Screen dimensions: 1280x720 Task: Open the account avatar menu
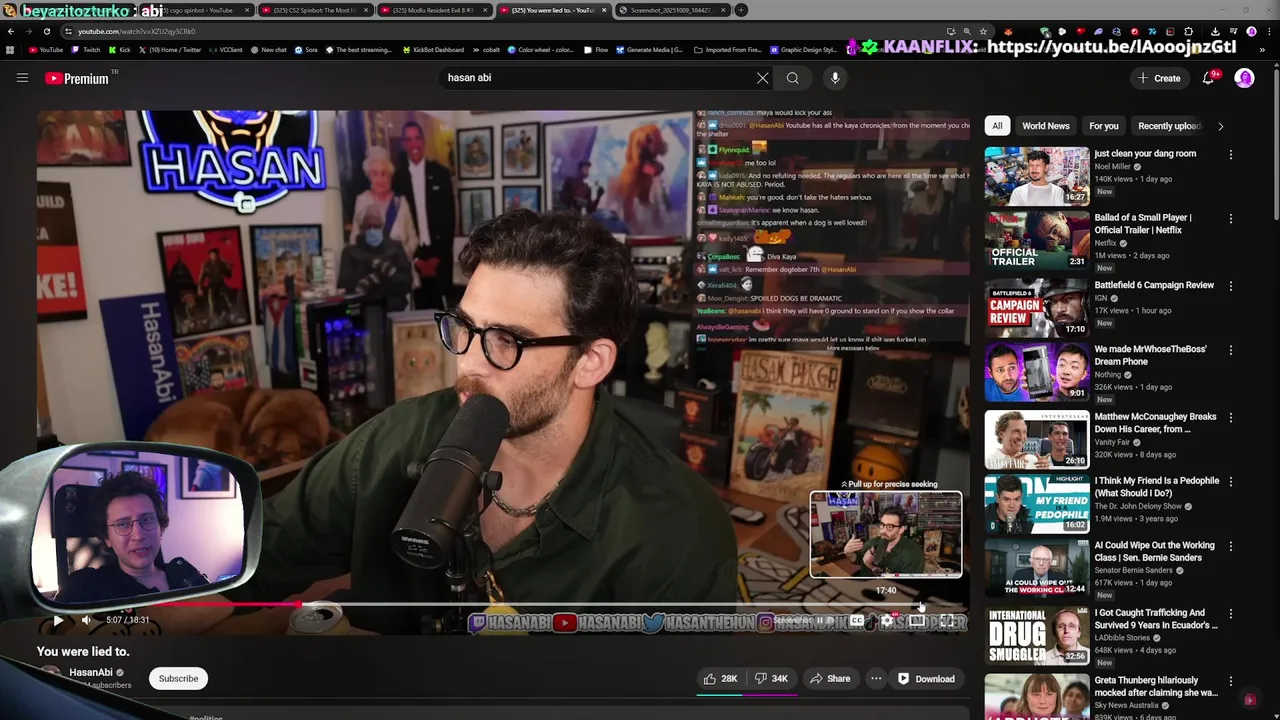point(1244,78)
